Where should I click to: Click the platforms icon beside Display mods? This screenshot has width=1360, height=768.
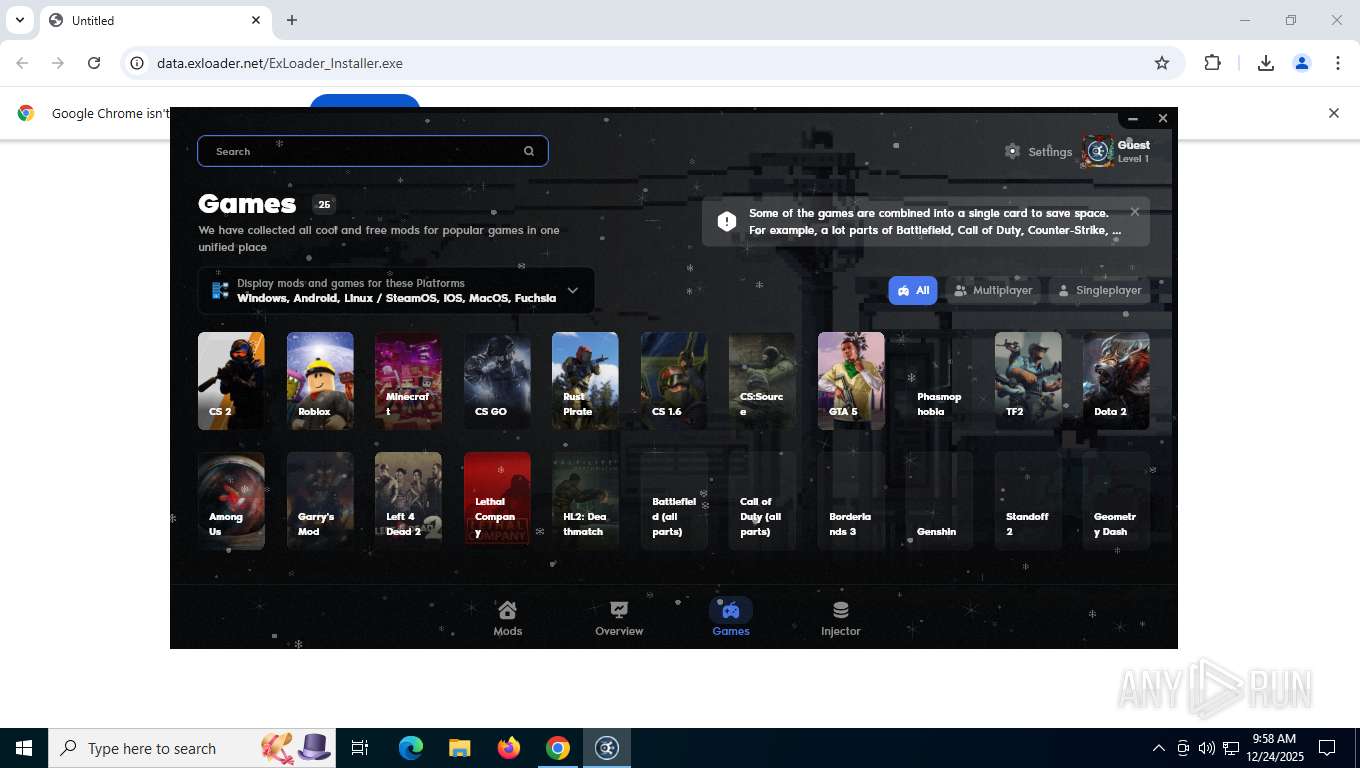point(220,291)
